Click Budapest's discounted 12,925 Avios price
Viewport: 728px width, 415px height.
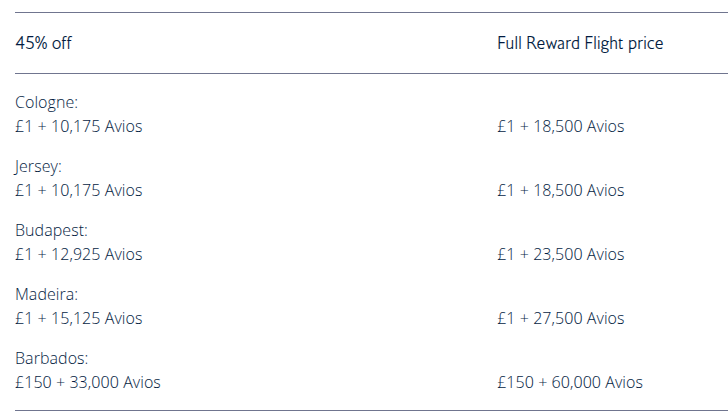[x=79, y=254]
